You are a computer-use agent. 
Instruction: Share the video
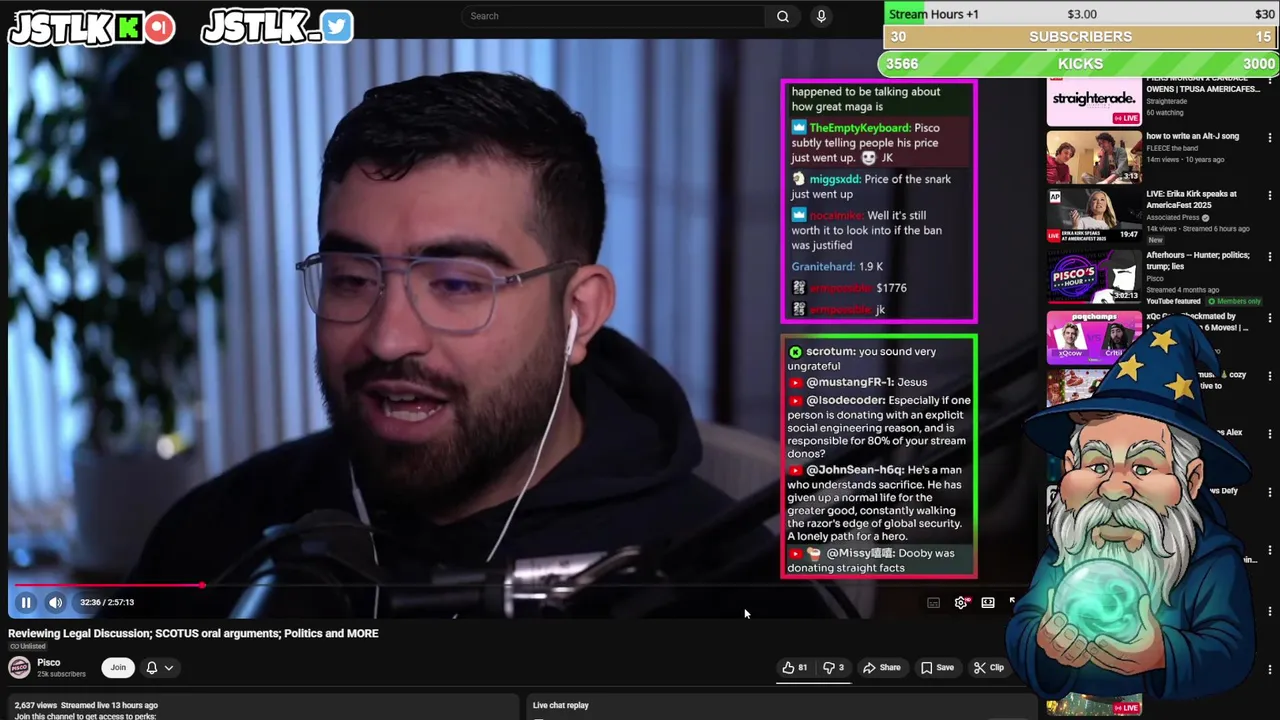click(x=881, y=667)
